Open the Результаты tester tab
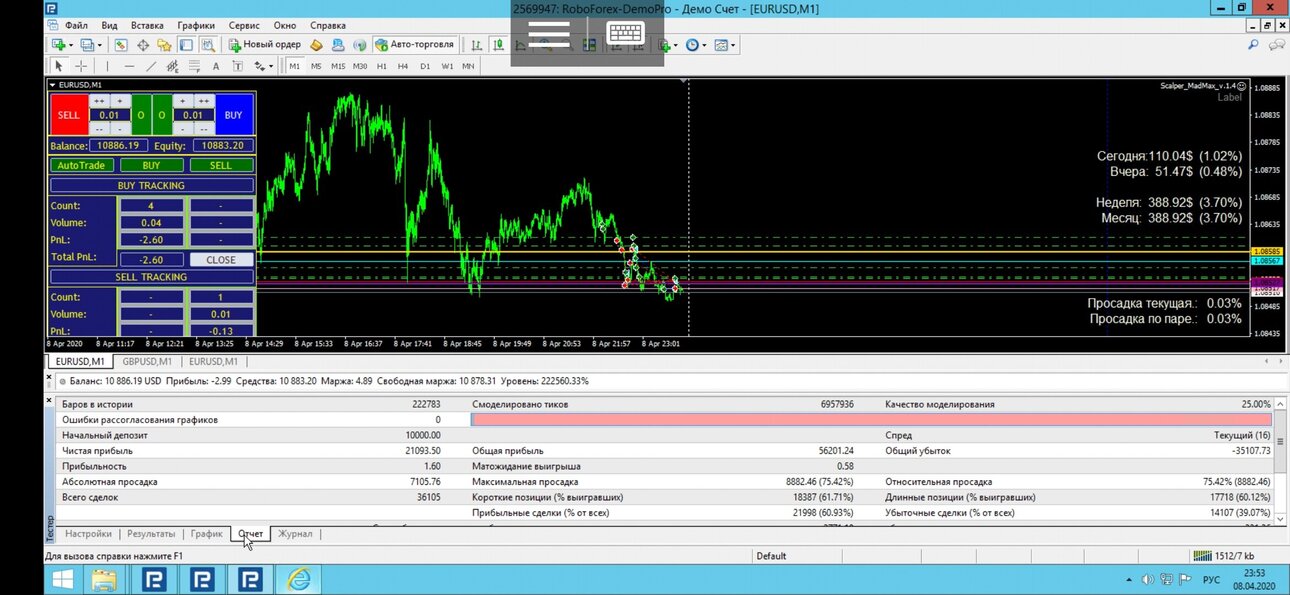This screenshot has width=1290, height=595. [x=151, y=534]
